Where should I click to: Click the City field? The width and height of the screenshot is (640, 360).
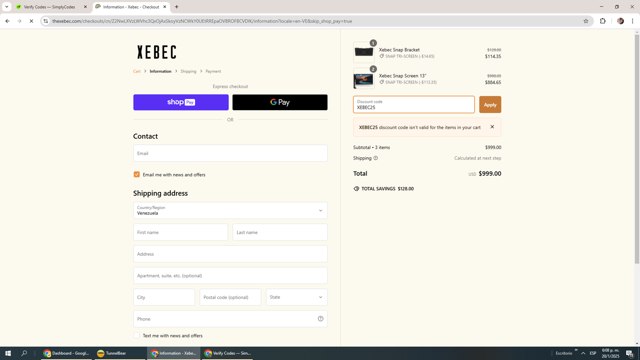click(164, 297)
